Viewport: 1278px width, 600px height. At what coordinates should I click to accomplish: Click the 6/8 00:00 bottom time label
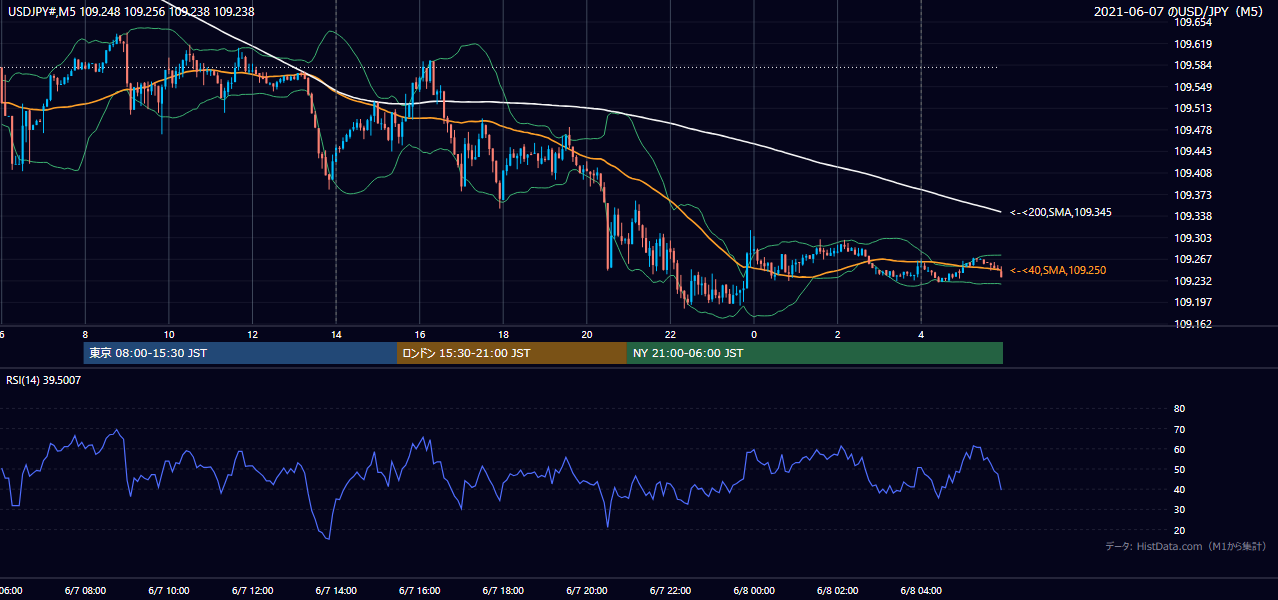[x=754, y=591]
